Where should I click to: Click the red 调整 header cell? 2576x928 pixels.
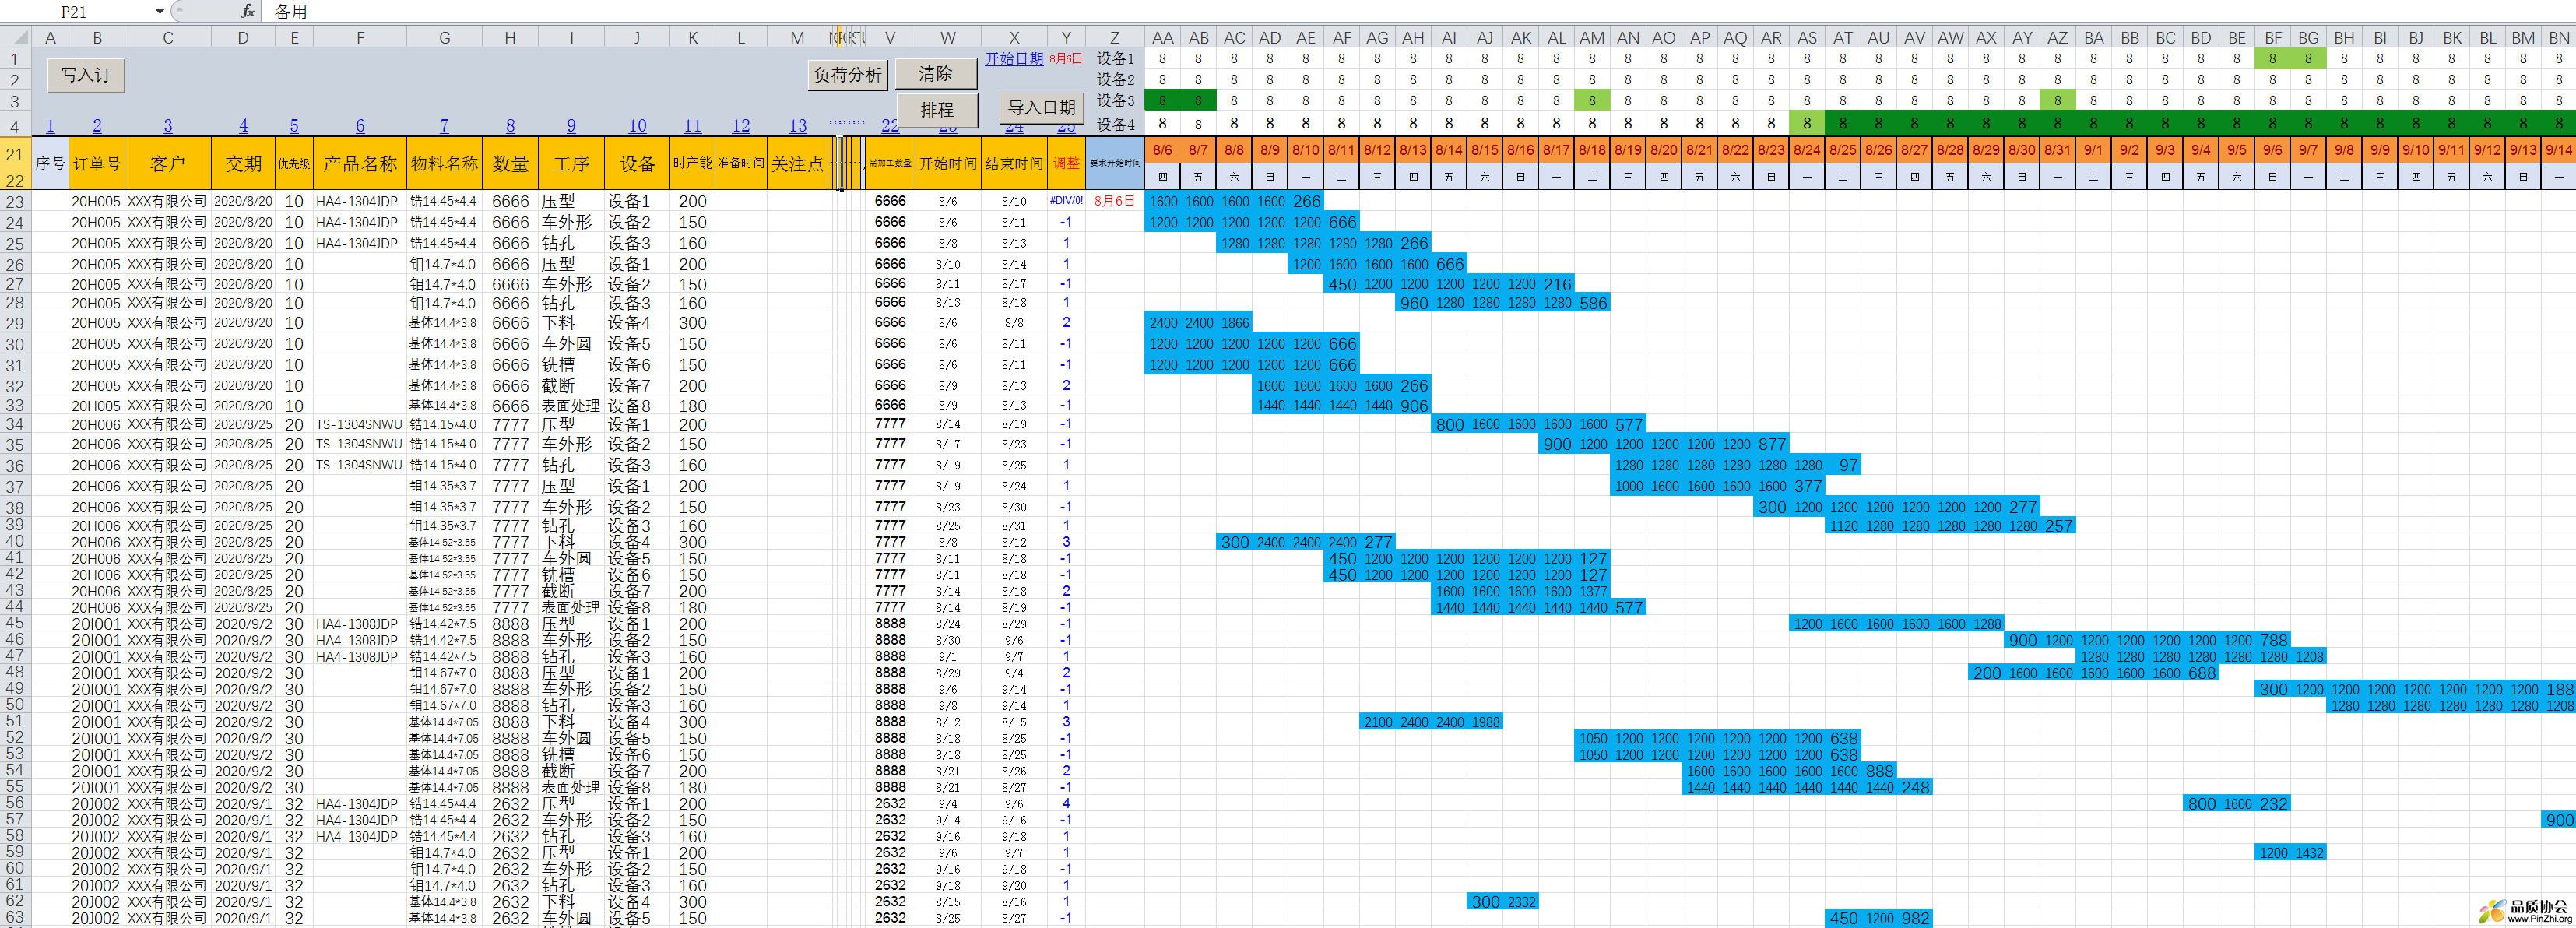point(1066,163)
